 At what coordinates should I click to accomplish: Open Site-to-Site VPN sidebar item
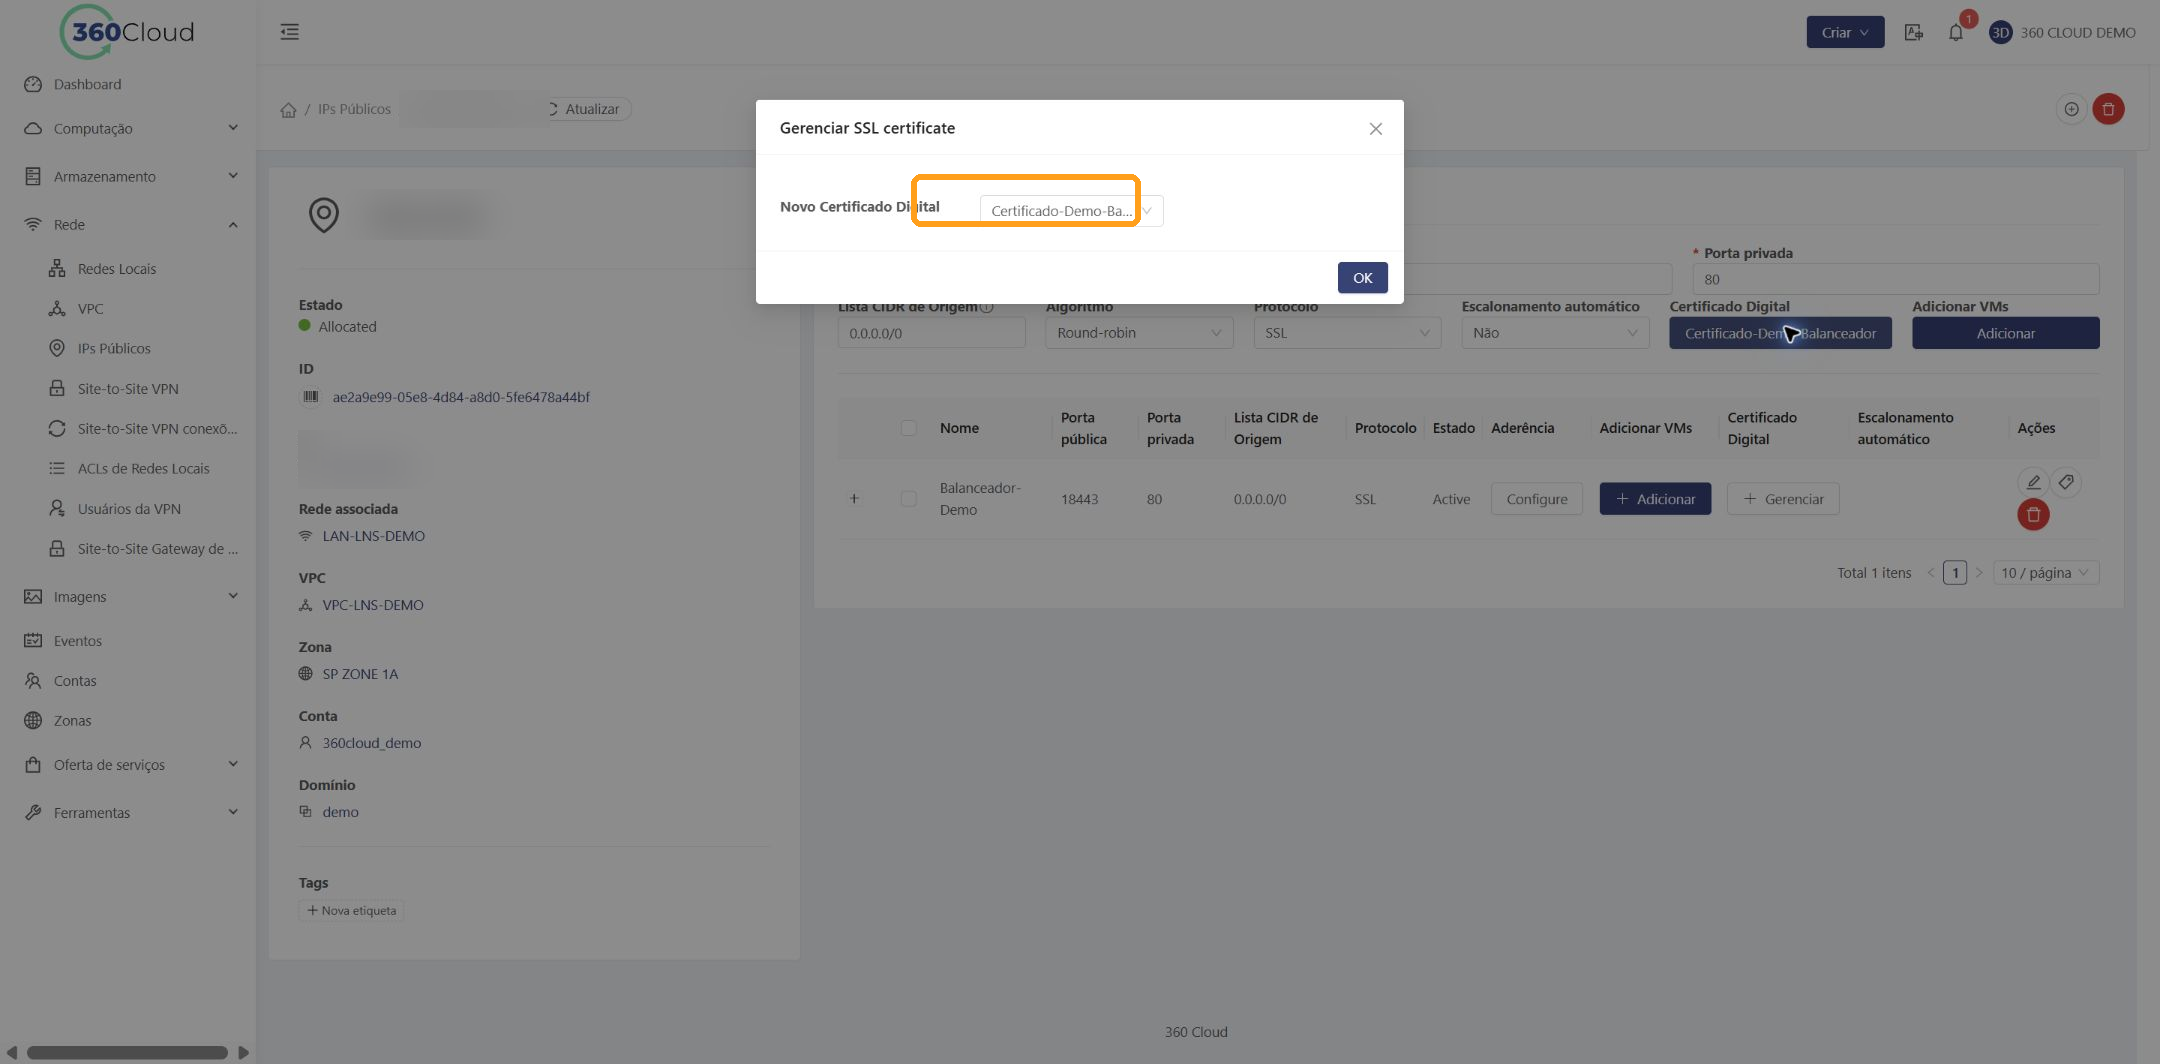tap(128, 388)
